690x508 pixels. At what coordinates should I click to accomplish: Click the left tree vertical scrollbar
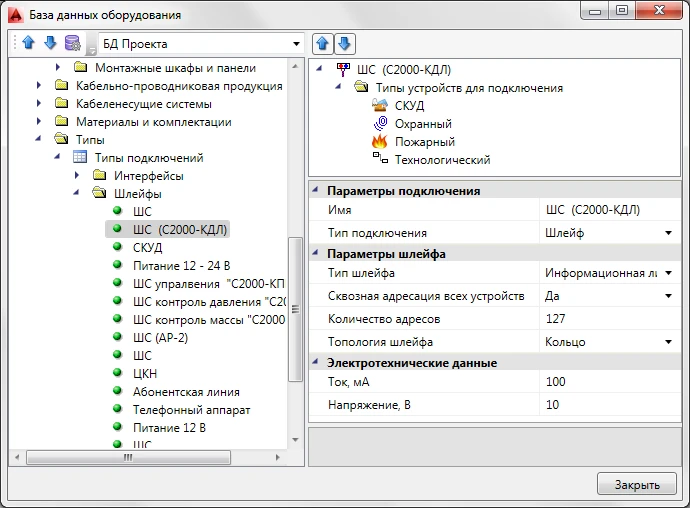click(295, 310)
